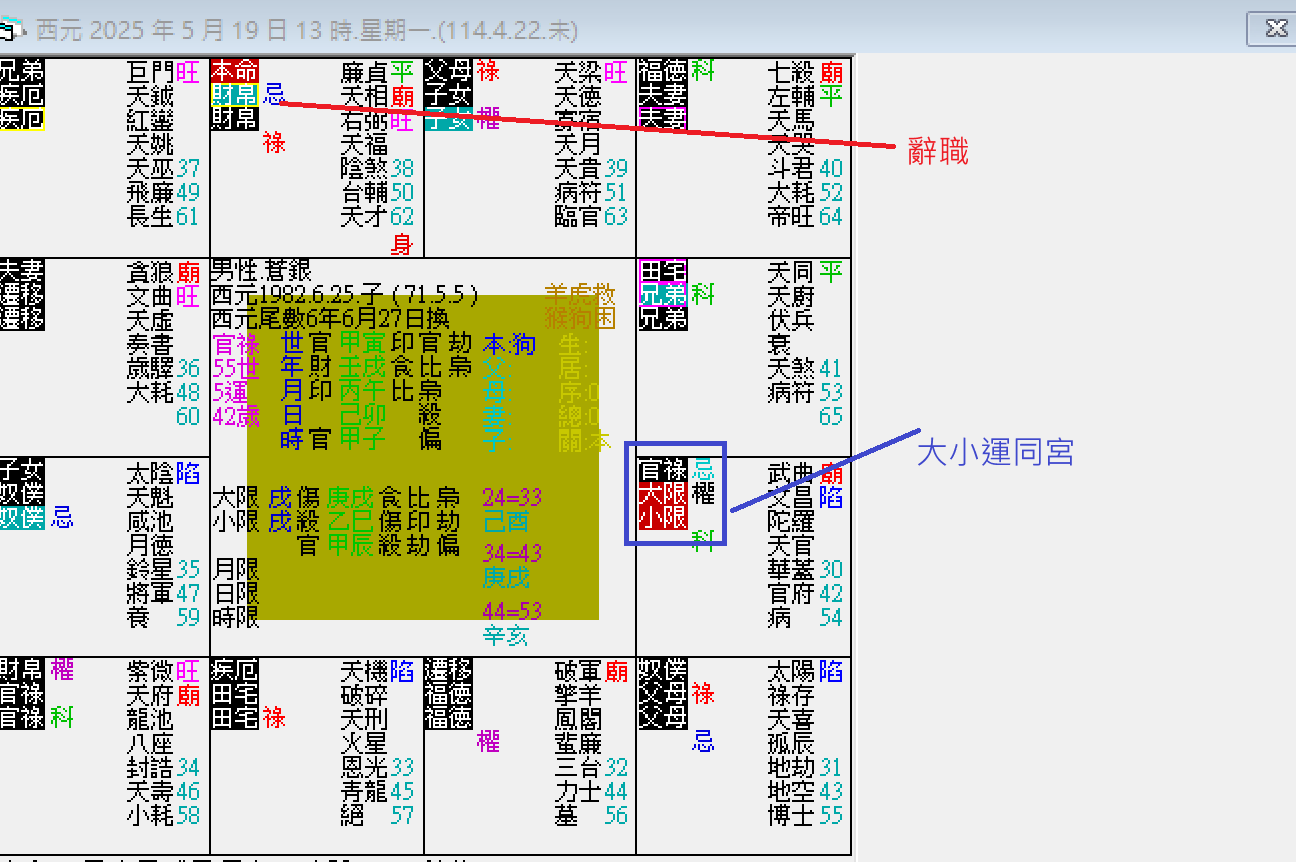Click the 月限 label in the center panel
Screen dimensions: 1296x862
tap(236, 569)
